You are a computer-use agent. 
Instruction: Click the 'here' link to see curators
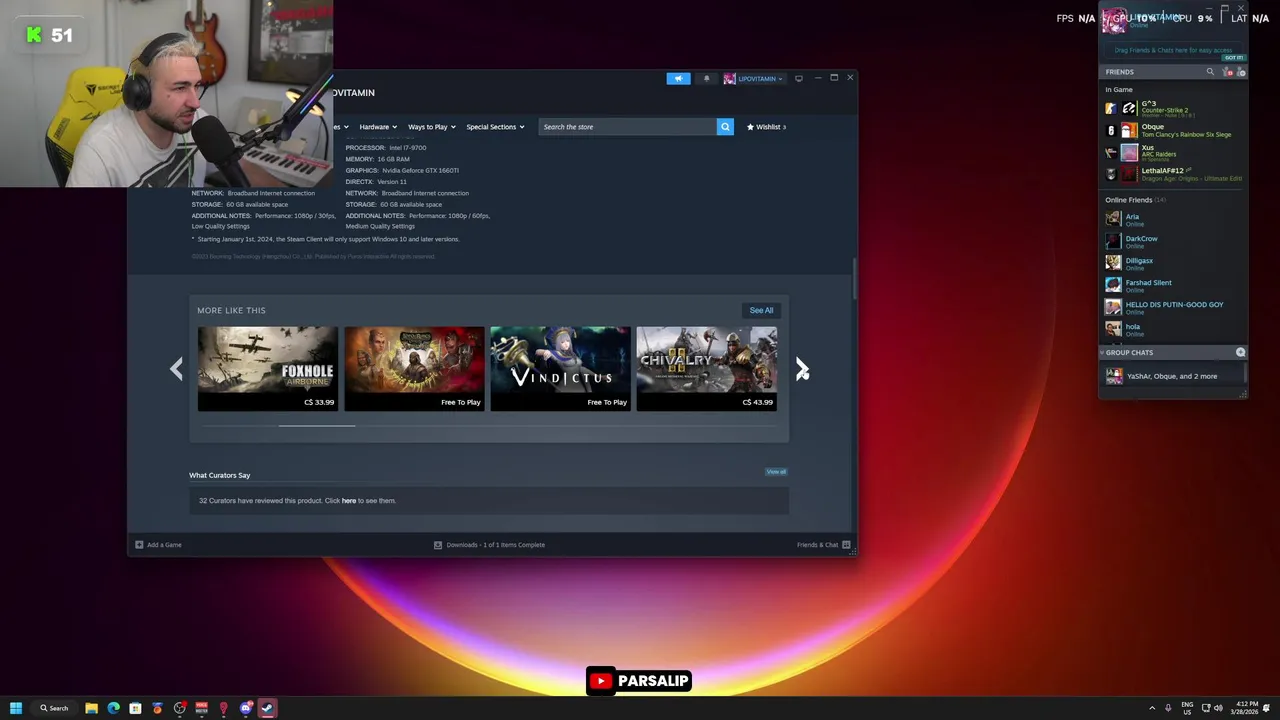[349, 501]
